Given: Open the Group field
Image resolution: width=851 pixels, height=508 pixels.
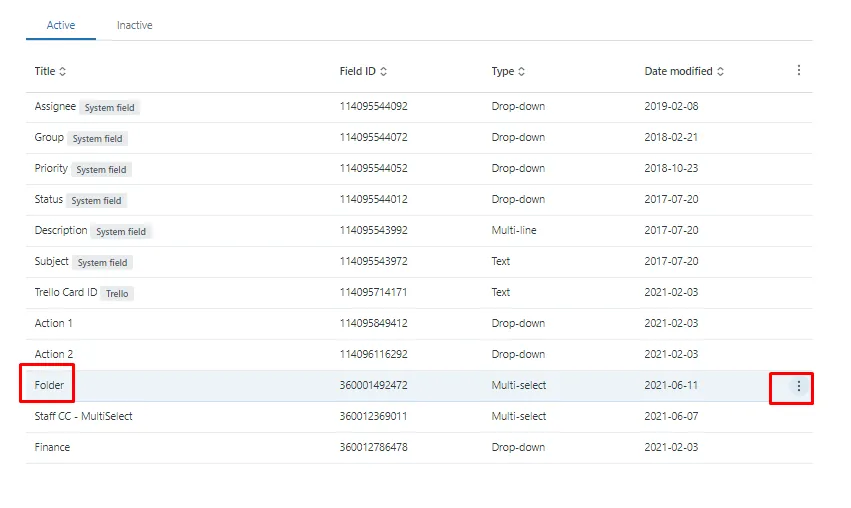Looking at the screenshot, I should [49, 137].
